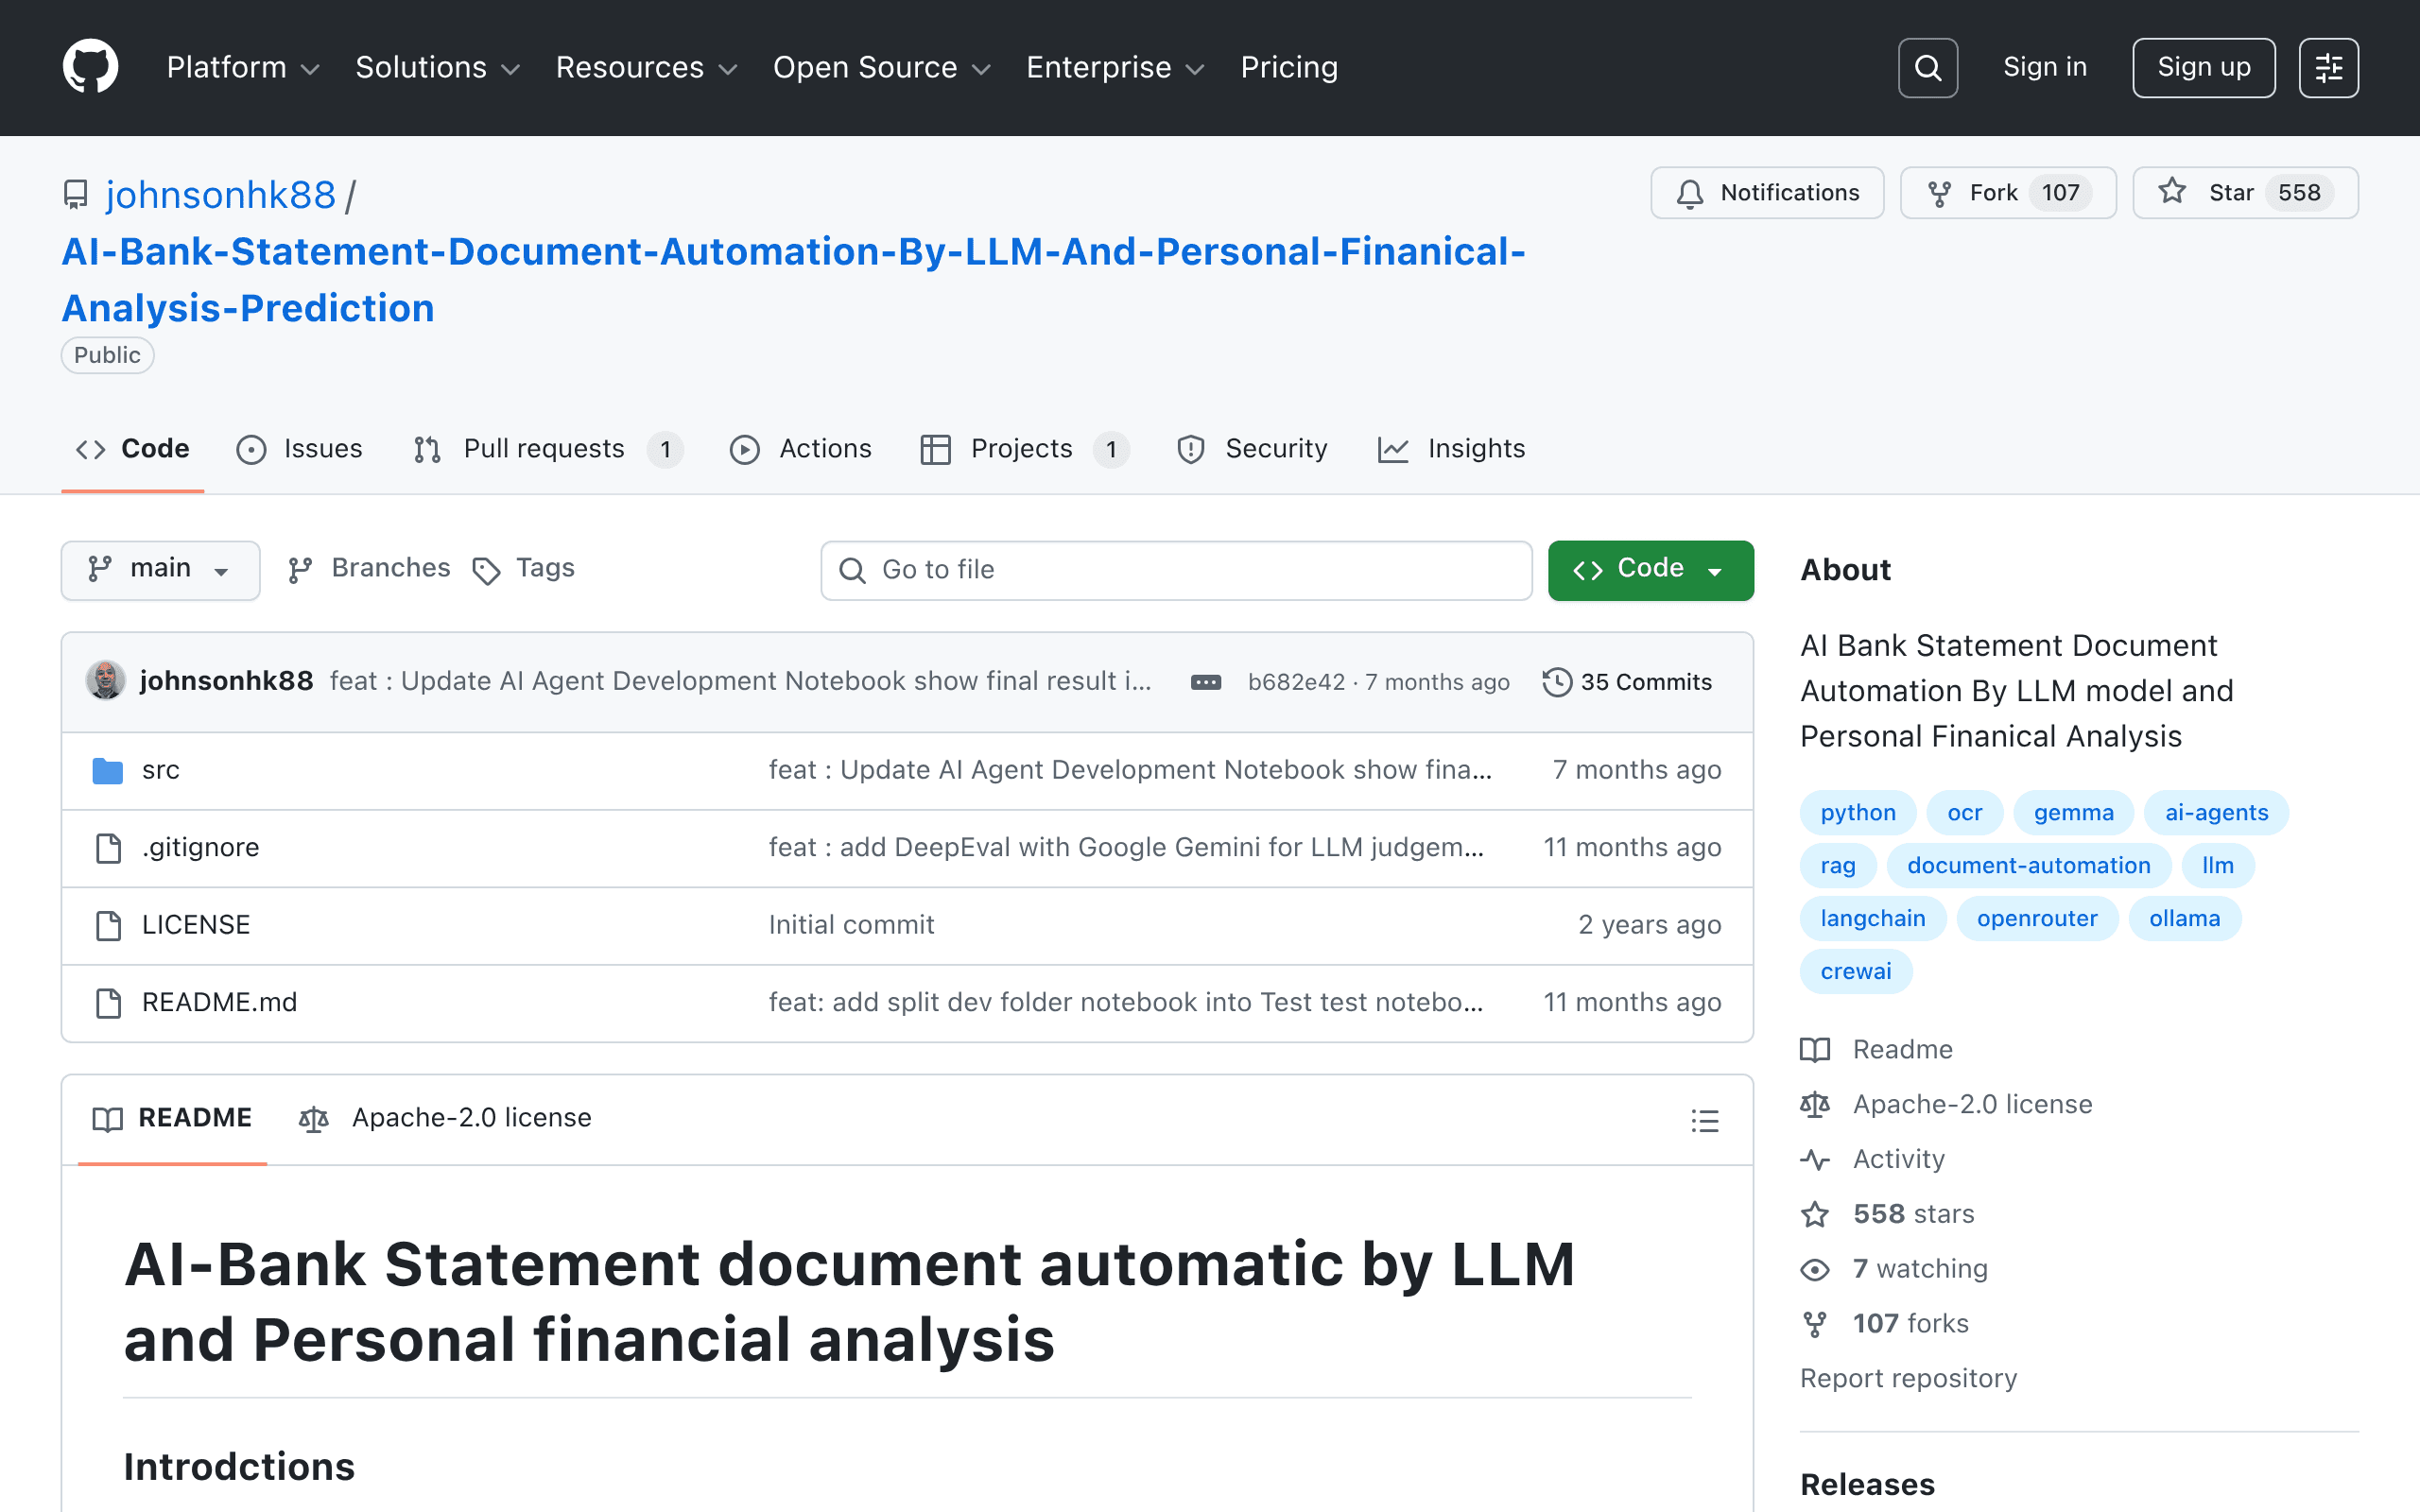Expand the Platform menu
The height and width of the screenshot is (1512, 2420).
(243, 68)
